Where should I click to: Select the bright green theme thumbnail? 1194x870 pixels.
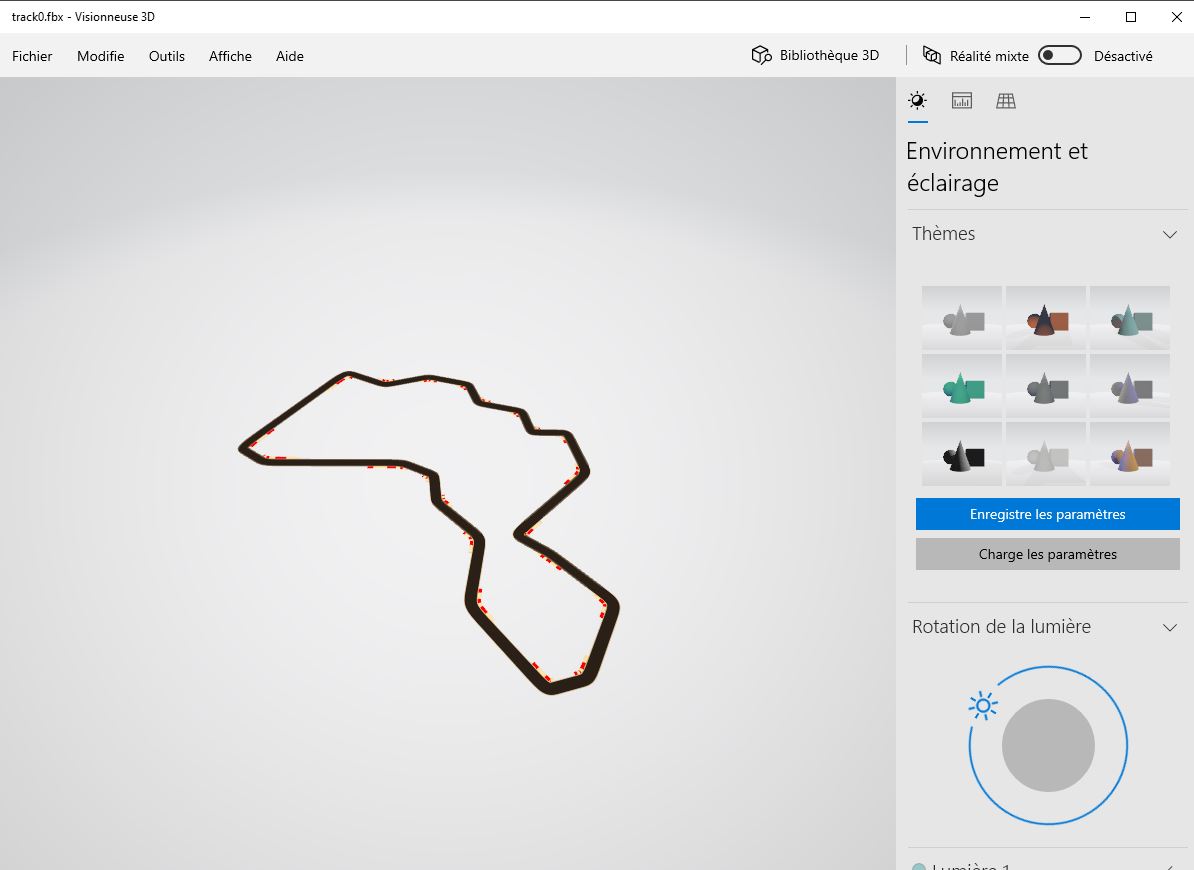962,386
